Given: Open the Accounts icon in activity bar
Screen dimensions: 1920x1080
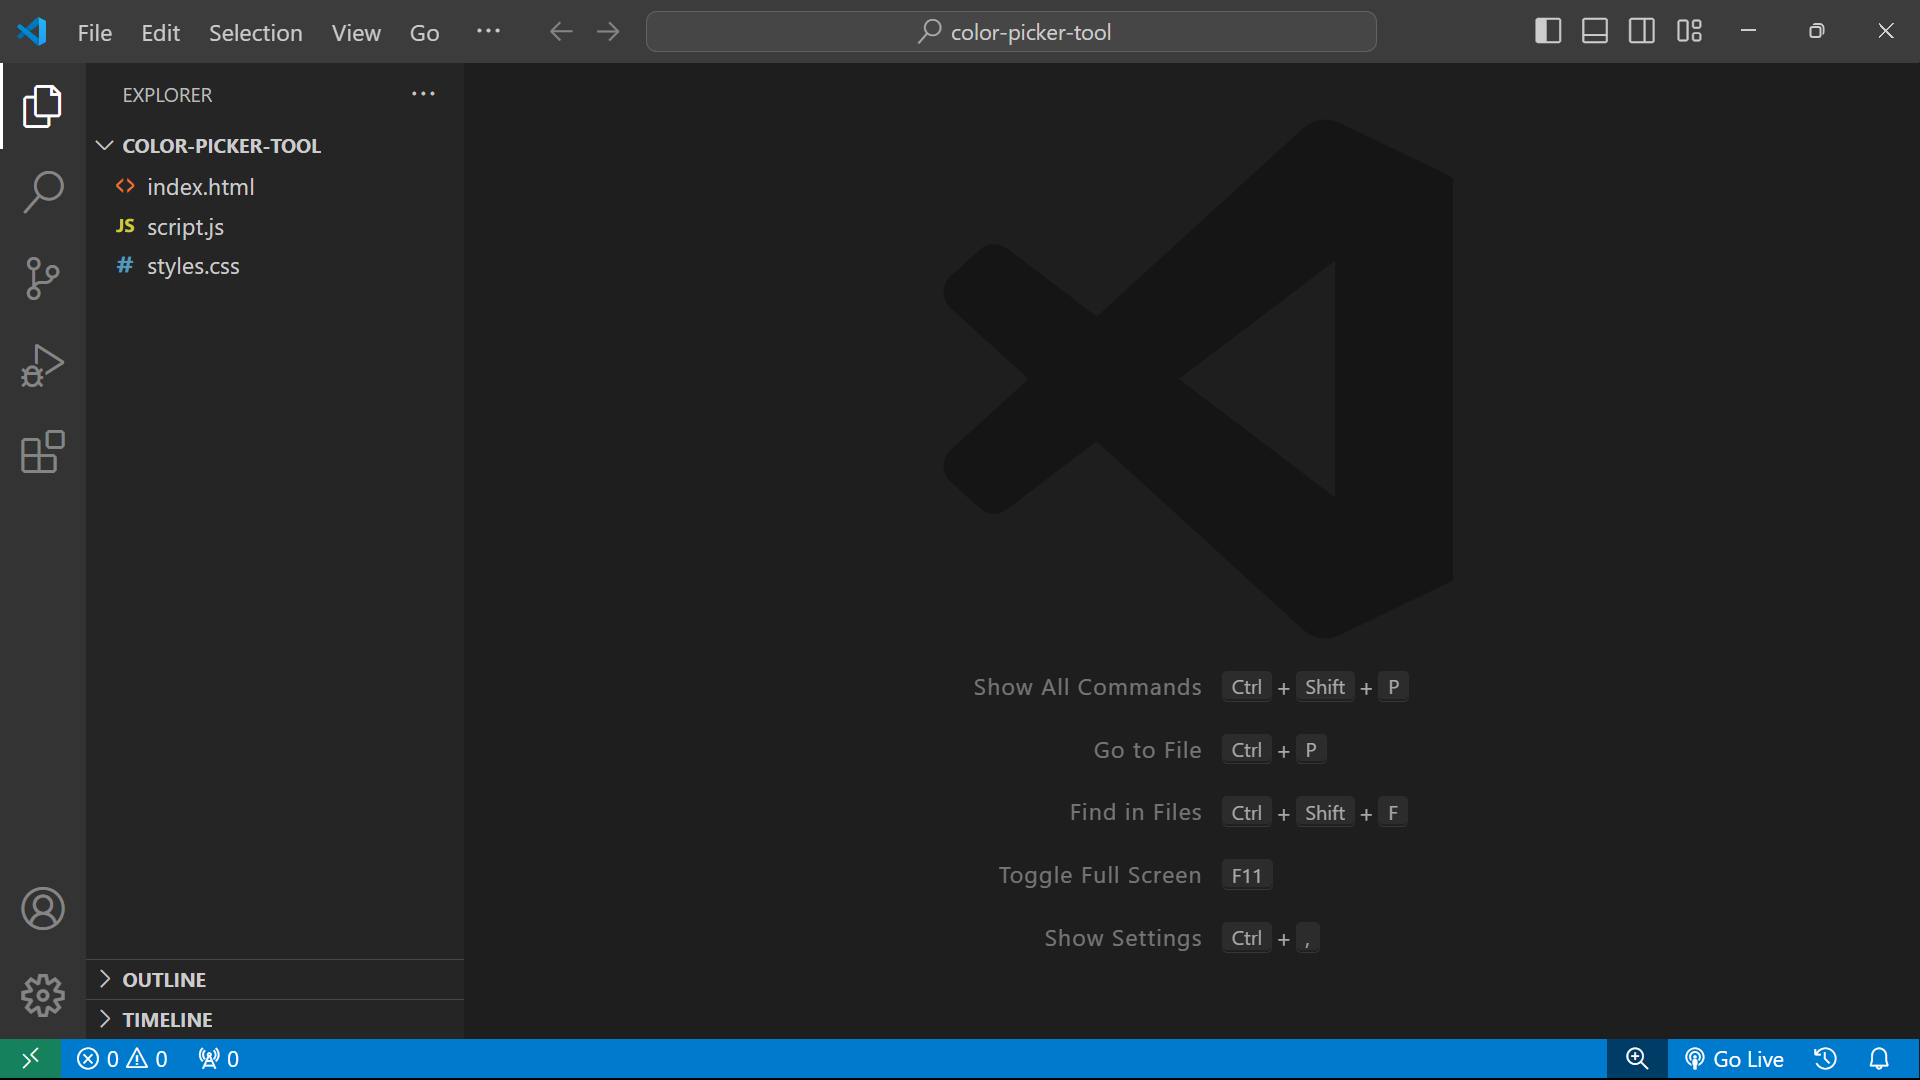Looking at the screenshot, I should coord(43,908).
